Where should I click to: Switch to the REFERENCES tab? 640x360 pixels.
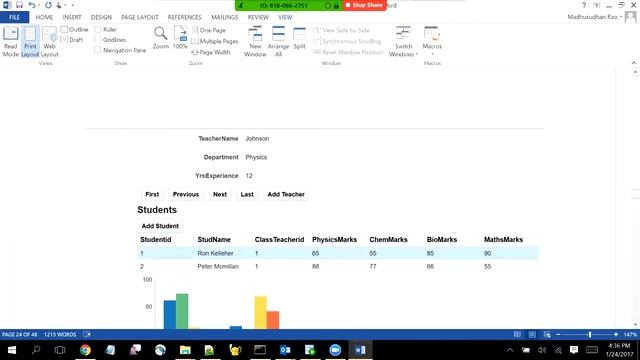[x=184, y=17]
